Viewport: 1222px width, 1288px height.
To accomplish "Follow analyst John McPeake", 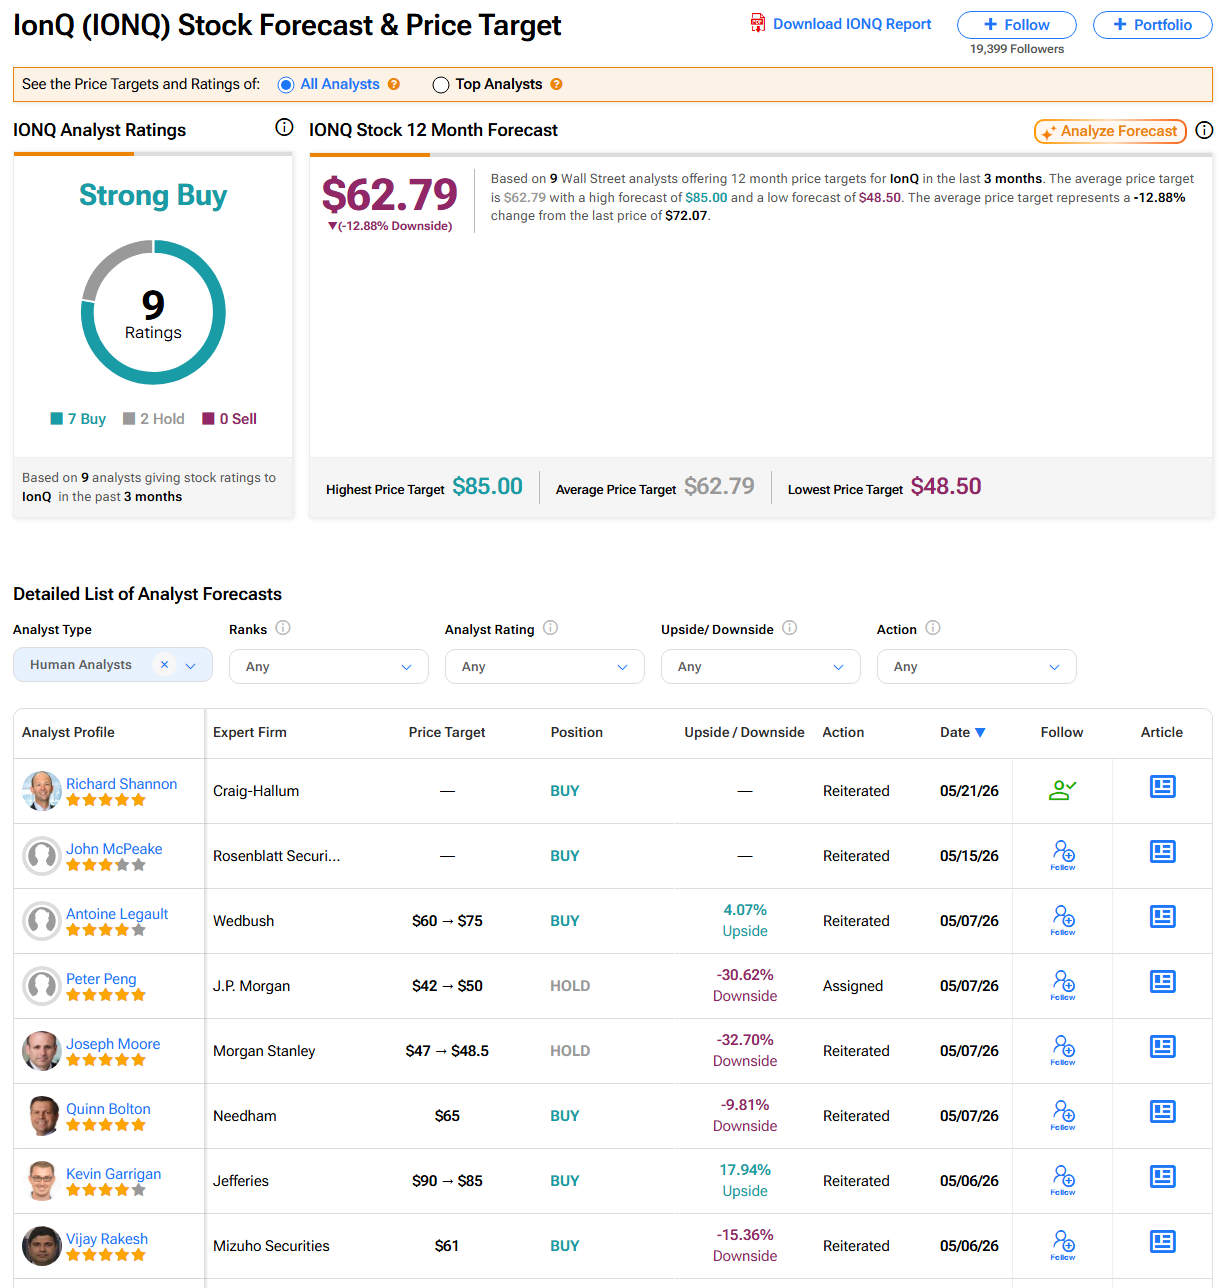I will pos(1063,855).
